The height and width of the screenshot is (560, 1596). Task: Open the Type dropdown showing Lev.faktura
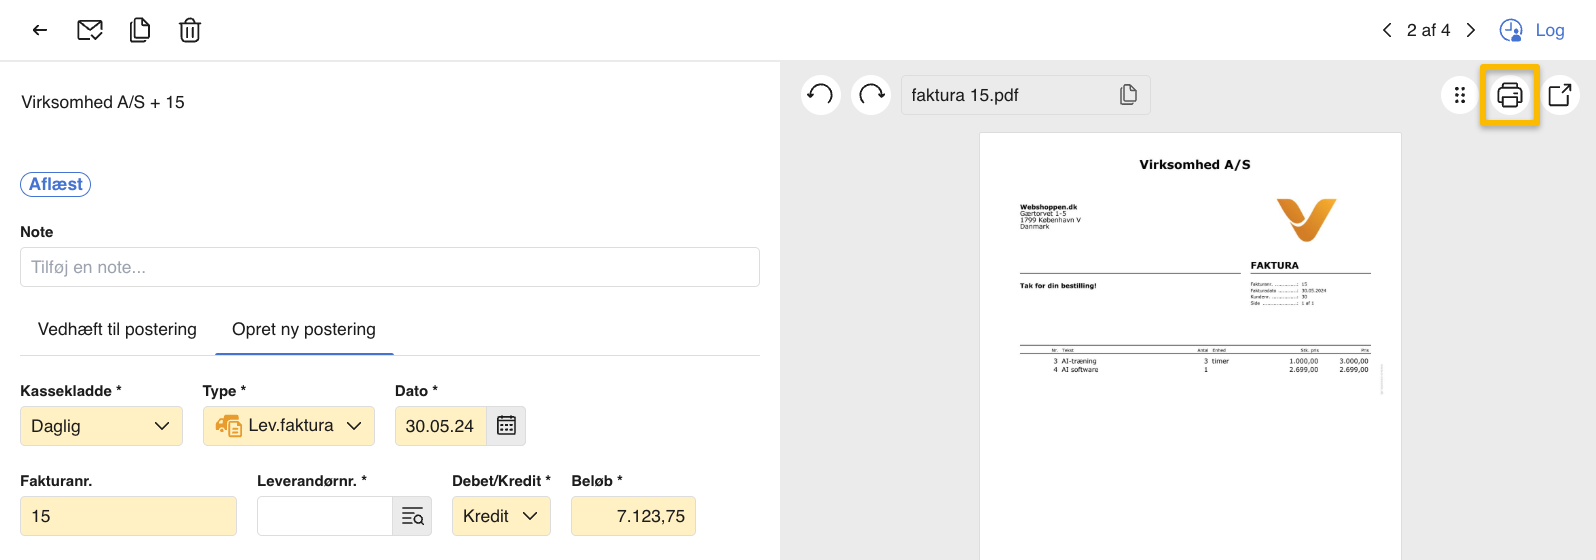pyautogui.click(x=288, y=426)
